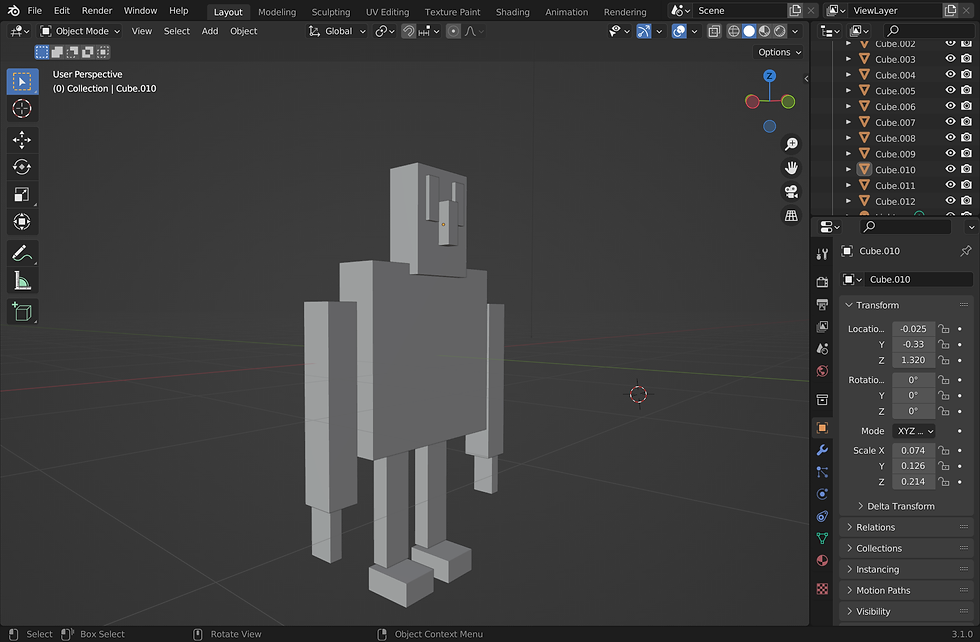Disable rendering for Cube.007 camera icon
Image resolution: width=980 pixels, height=642 pixels.
point(966,122)
